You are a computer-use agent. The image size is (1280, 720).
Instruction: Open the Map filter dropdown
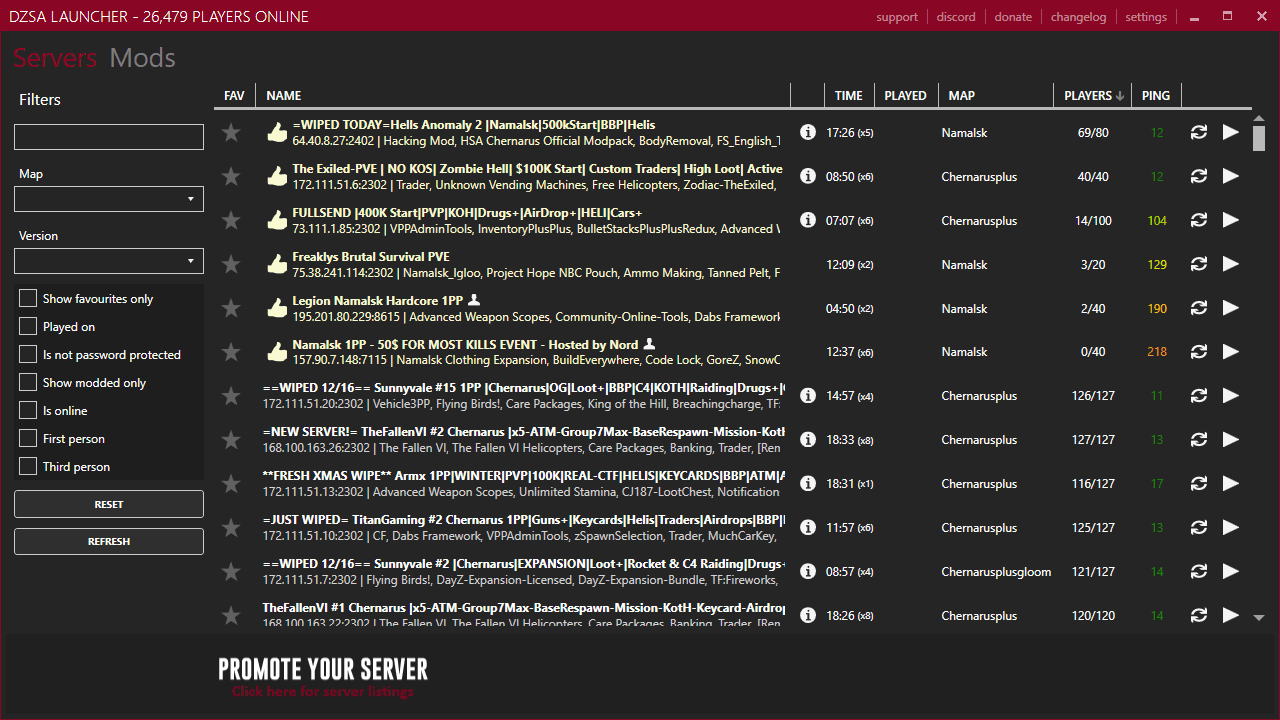pyautogui.click(x=109, y=199)
